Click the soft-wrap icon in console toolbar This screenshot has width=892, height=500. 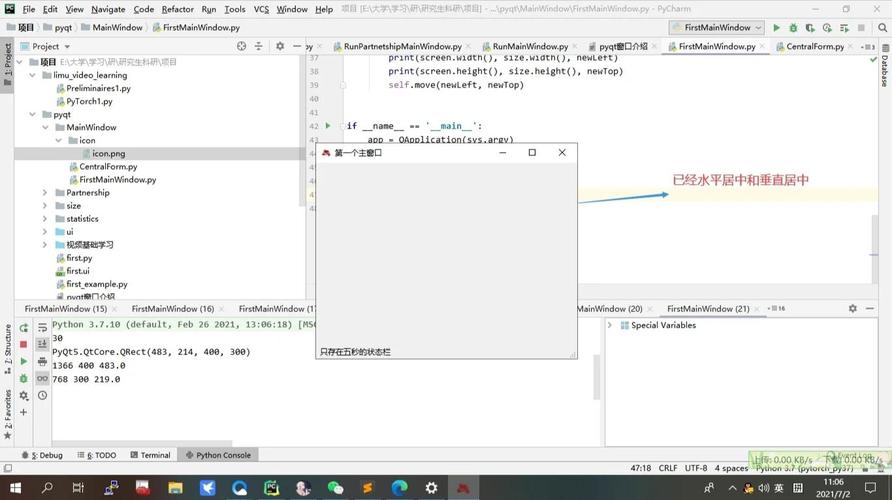[43, 328]
